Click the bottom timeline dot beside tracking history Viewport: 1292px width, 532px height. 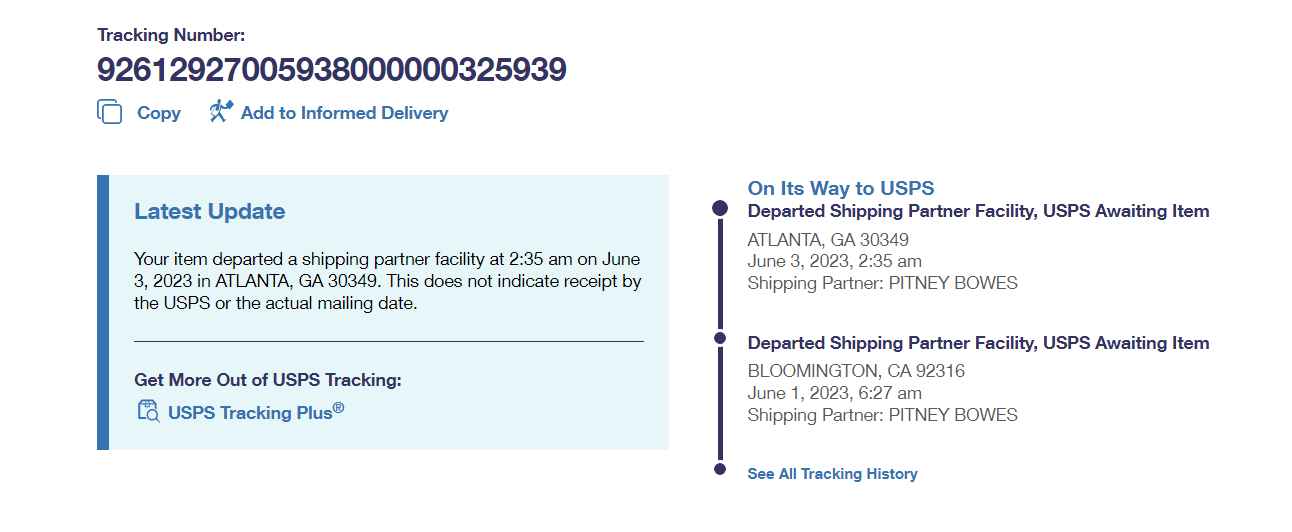point(719,469)
